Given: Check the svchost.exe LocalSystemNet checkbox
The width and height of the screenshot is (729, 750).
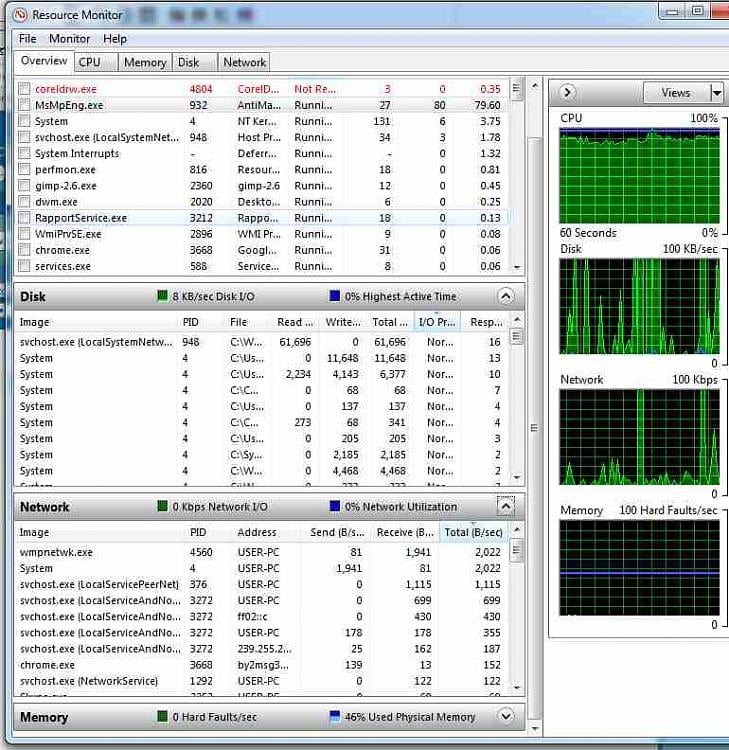Looking at the screenshot, I should [24, 137].
